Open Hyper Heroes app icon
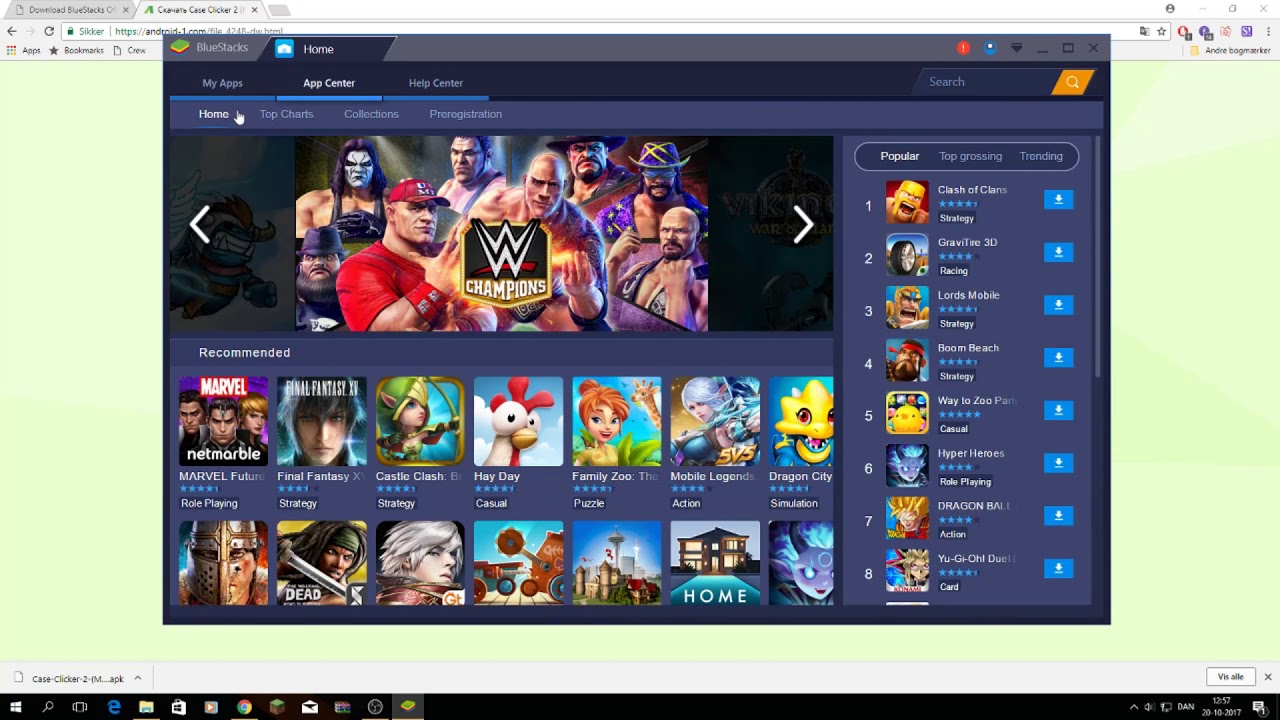This screenshot has height=720, width=1280. [x=907, y=466]
